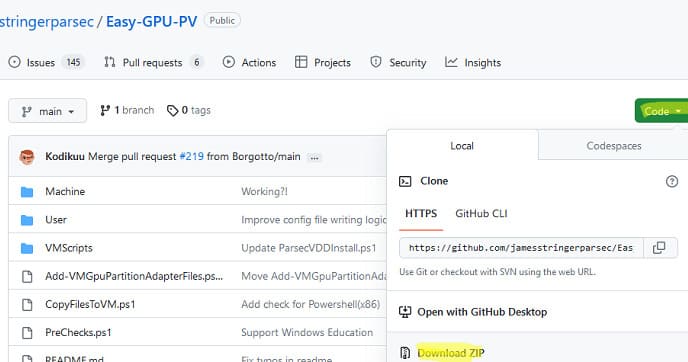
Task: Switch to the Local tab
Action: point(462,146)
